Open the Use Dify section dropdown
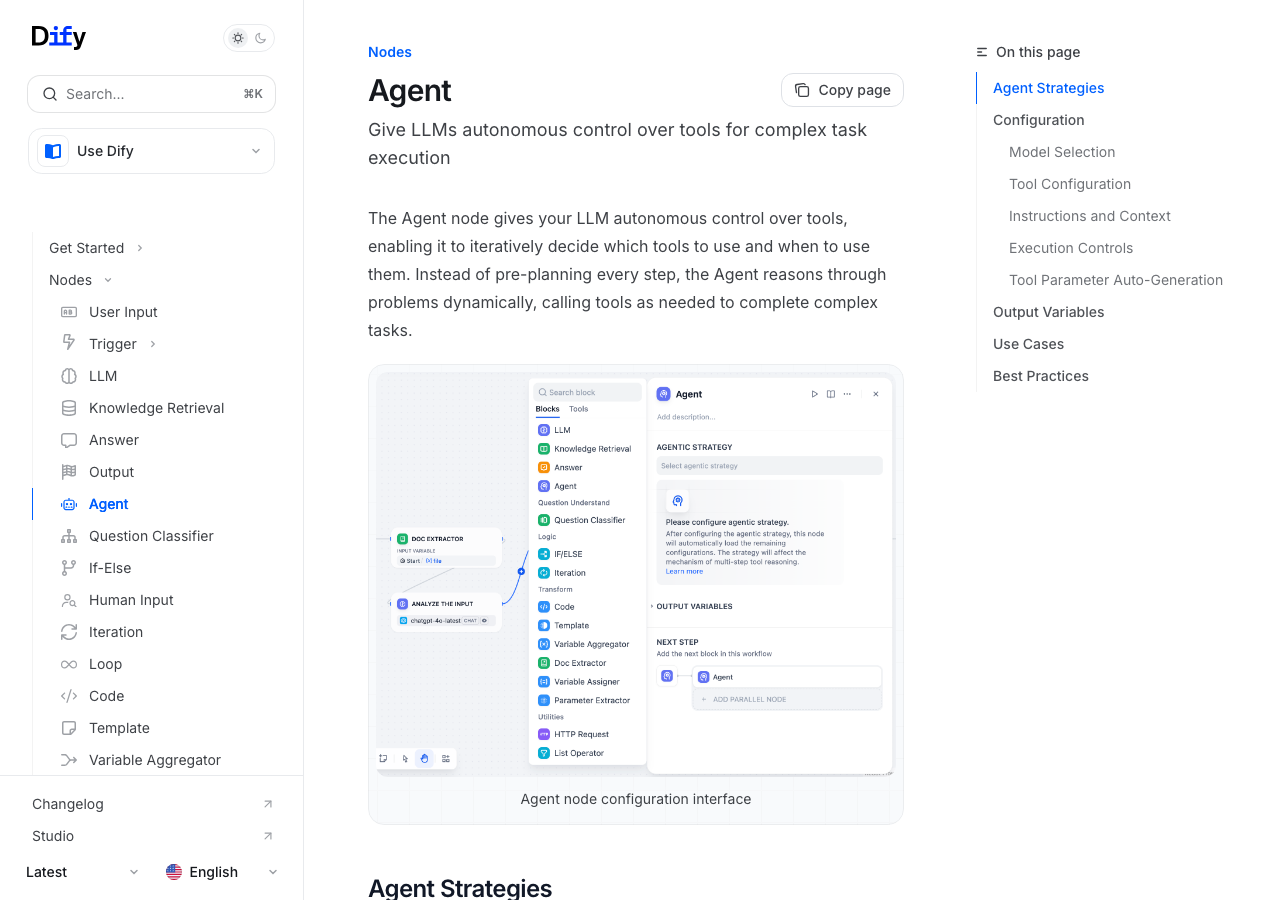This screenshot has width=1280, height=900. (x=151, y=151)
